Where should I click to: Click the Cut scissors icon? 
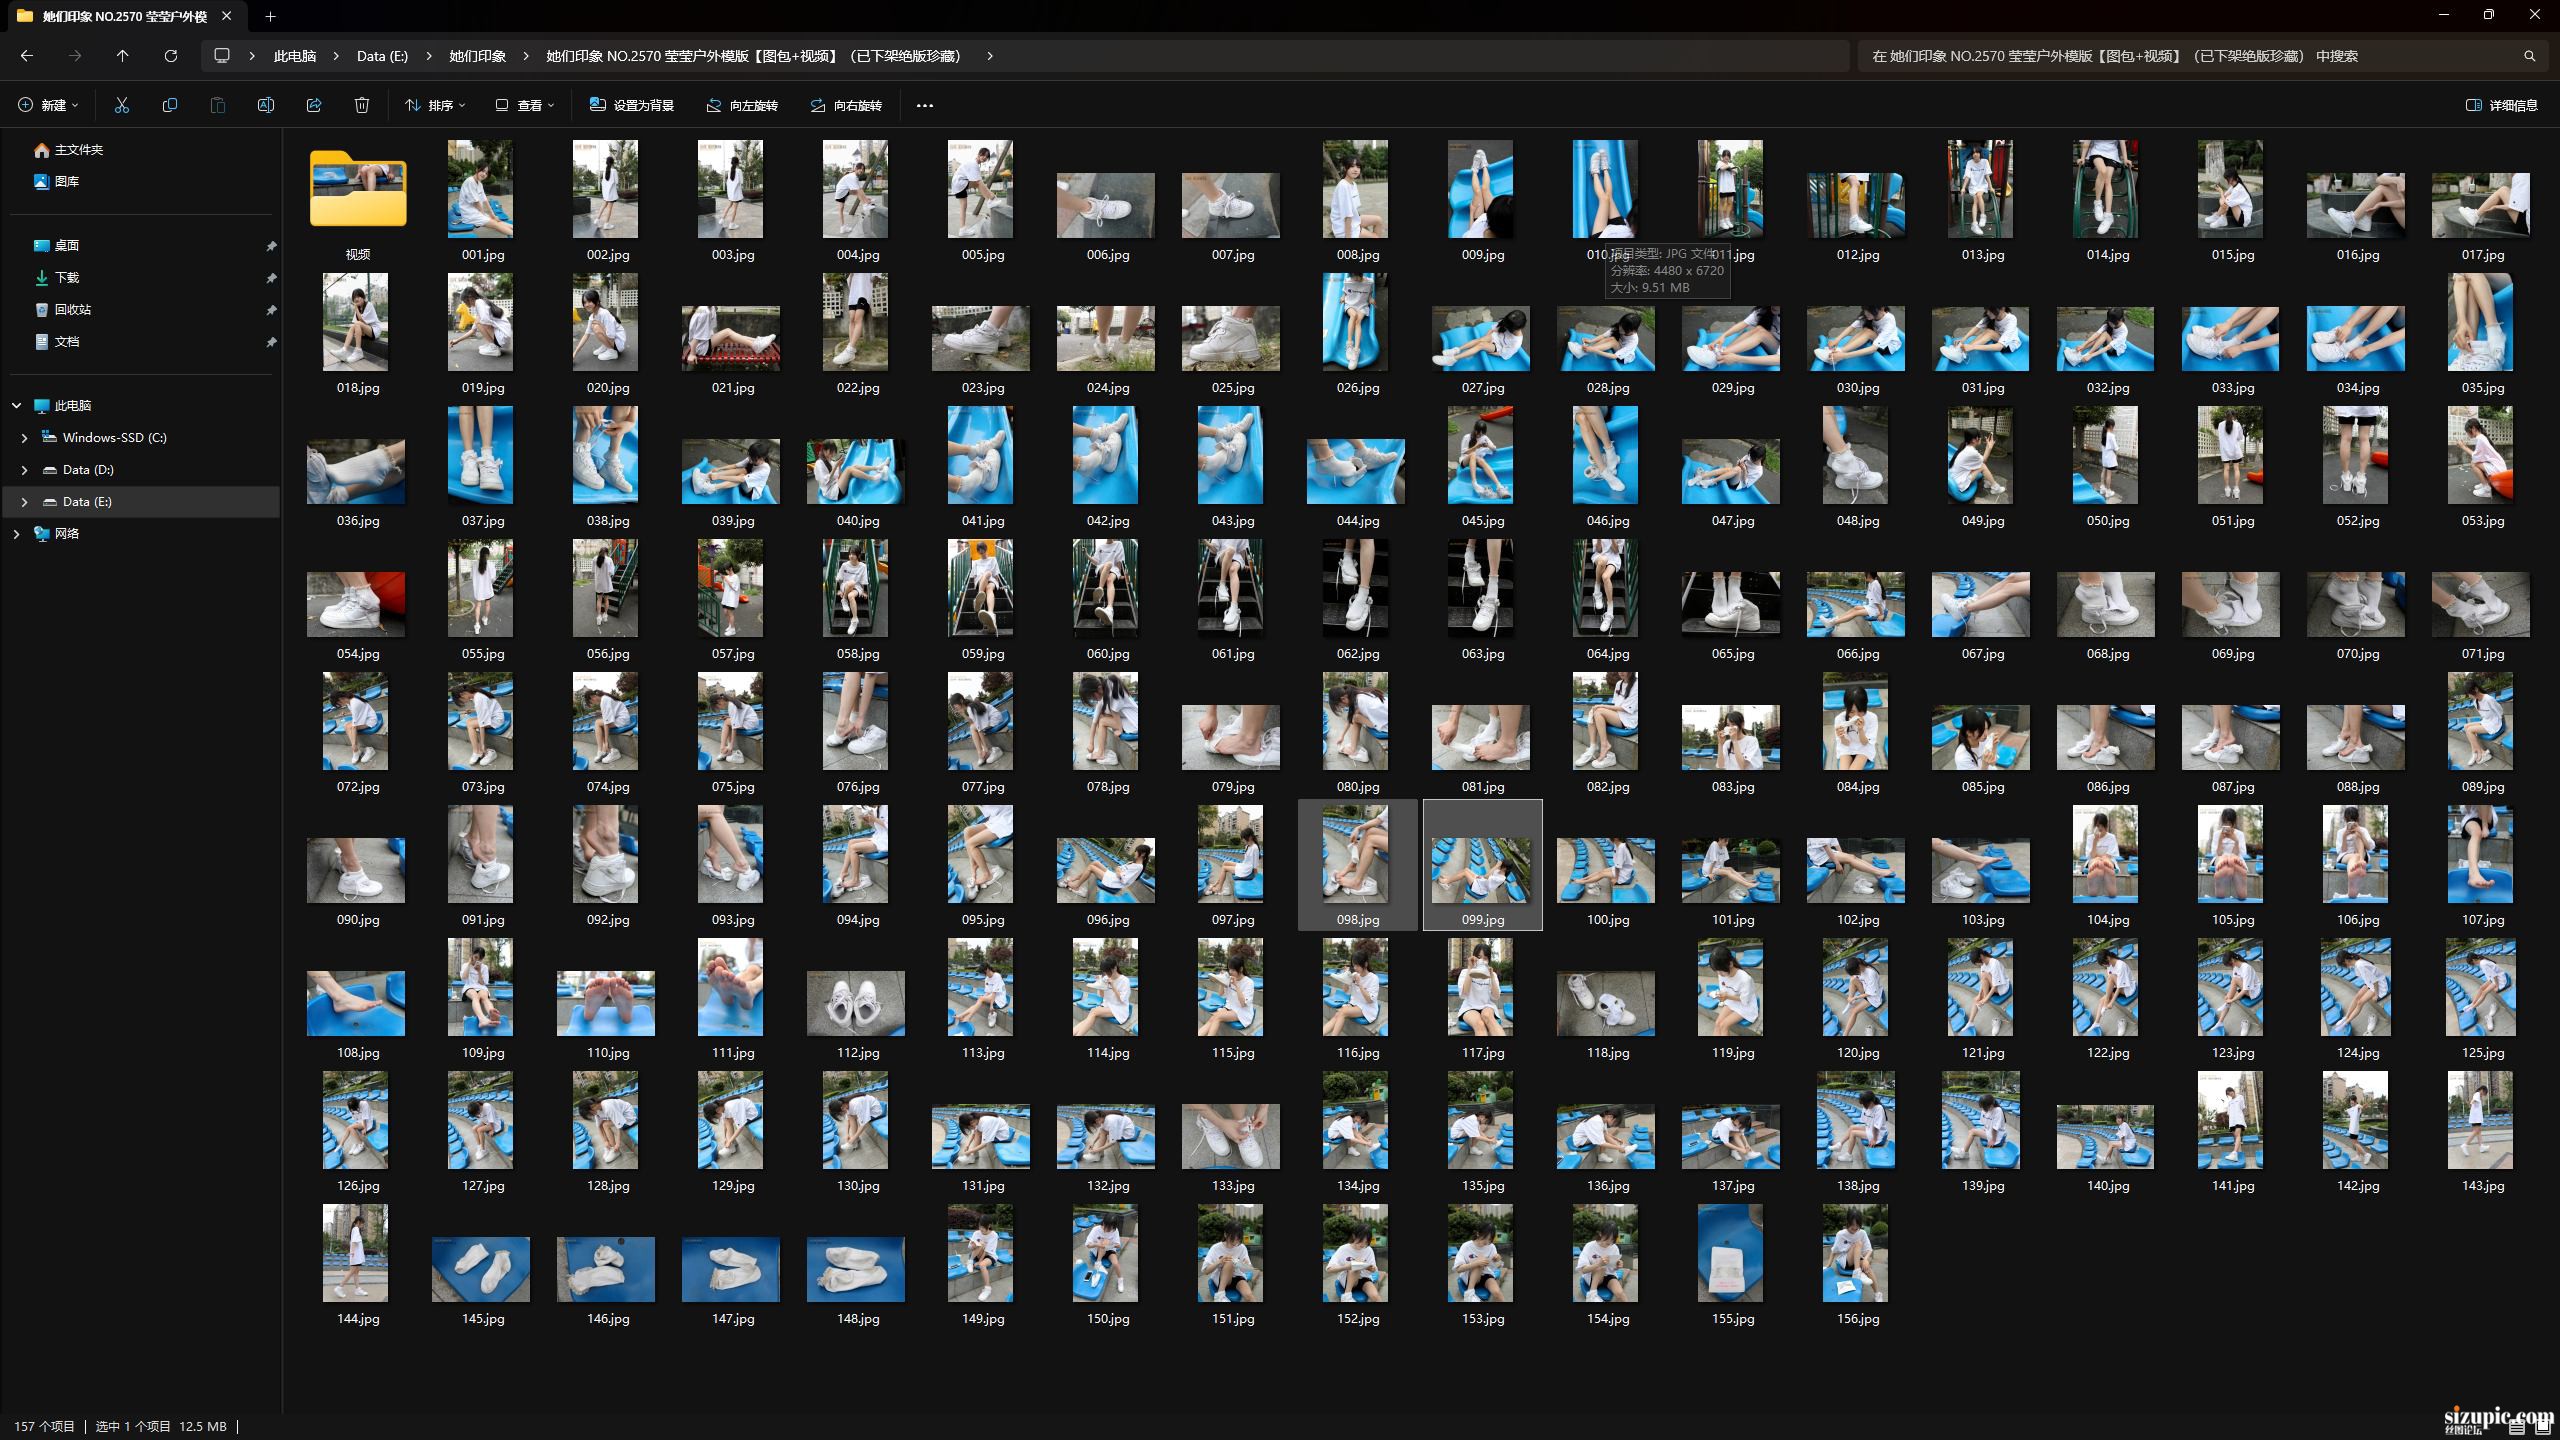(122, 105)
